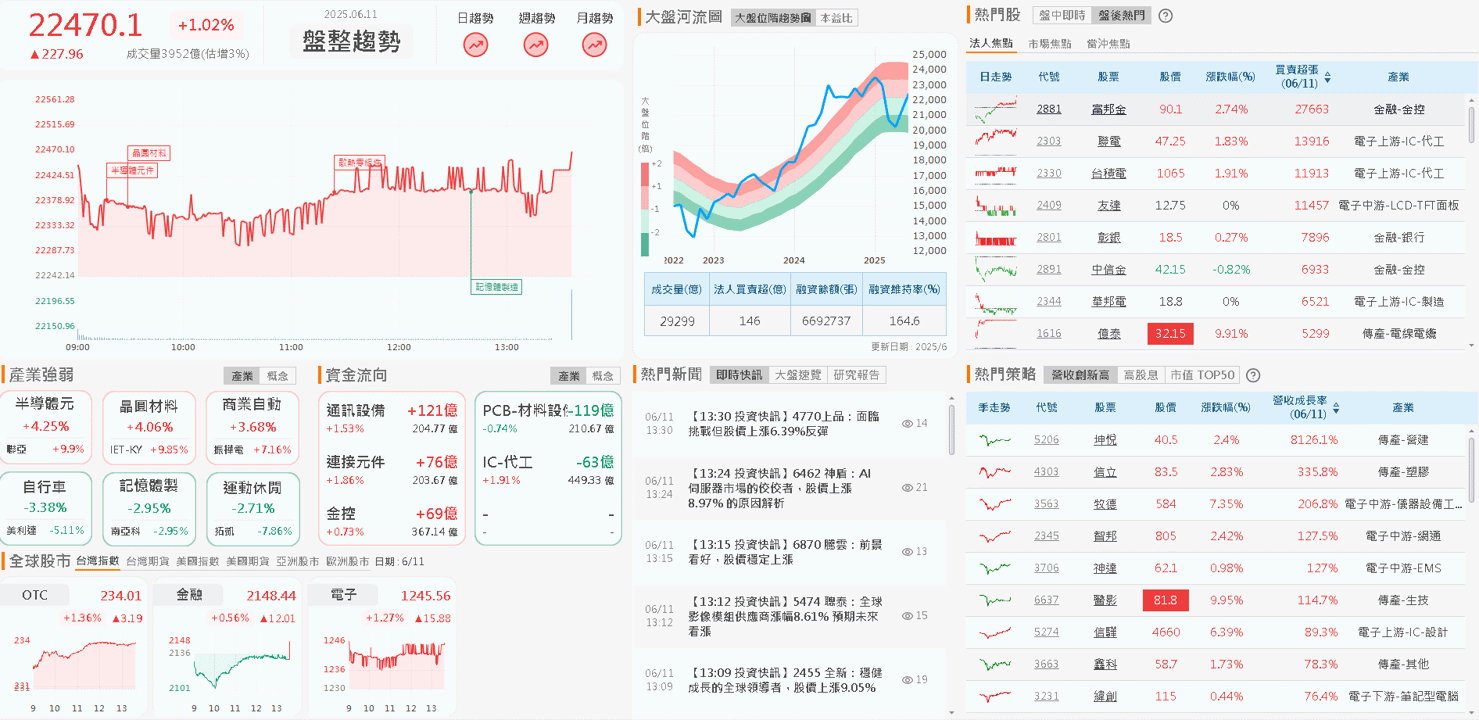Open stock code link 2409

click(1049, 205)
